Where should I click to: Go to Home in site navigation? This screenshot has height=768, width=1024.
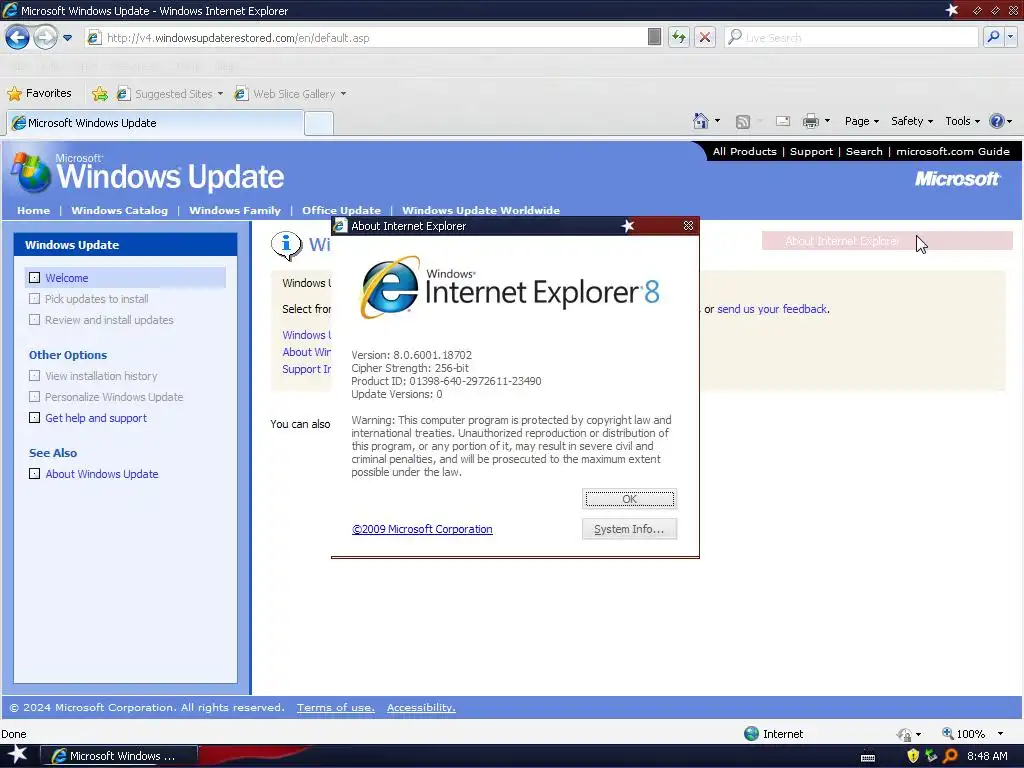point(33,210)
